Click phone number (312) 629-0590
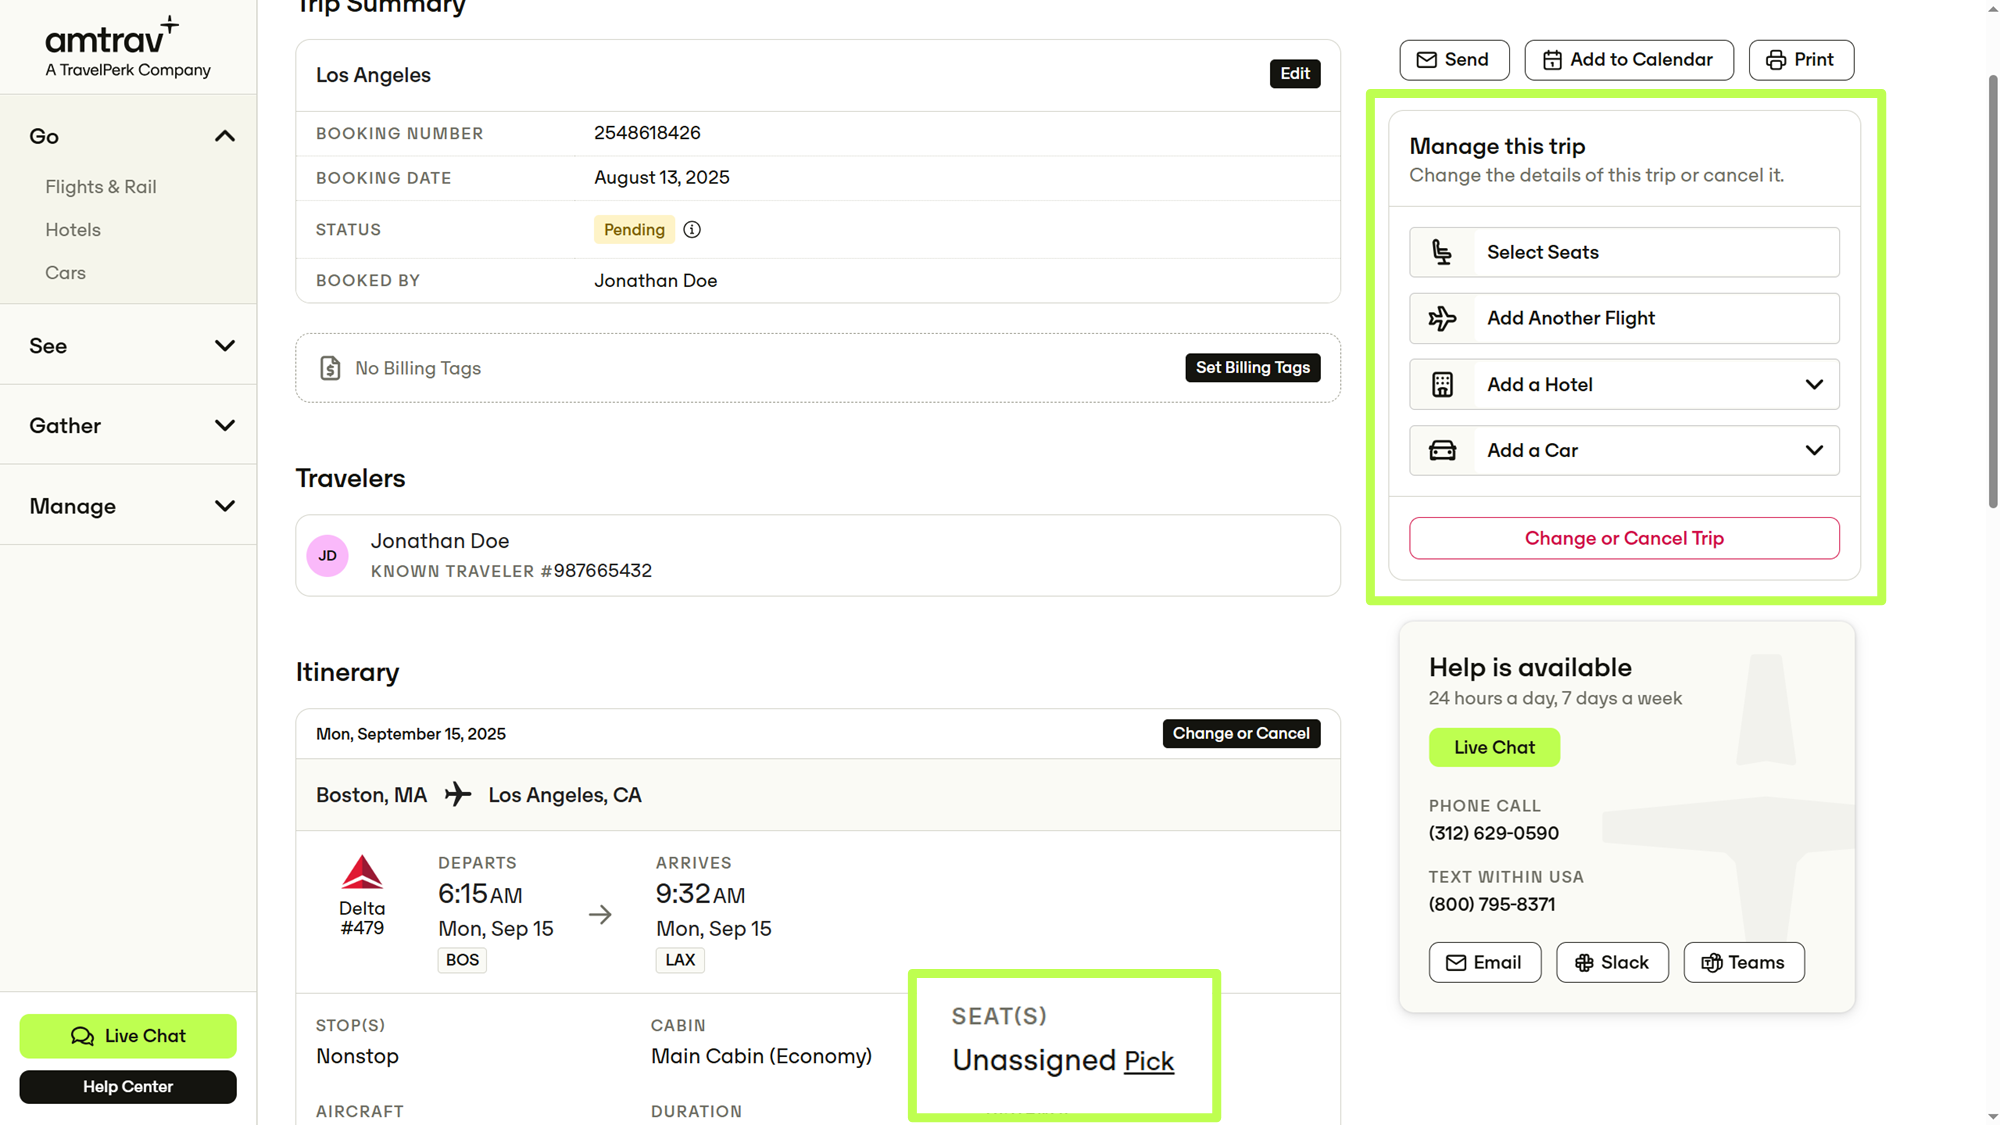2000x1125 pixels. [x=1494, y=833]
